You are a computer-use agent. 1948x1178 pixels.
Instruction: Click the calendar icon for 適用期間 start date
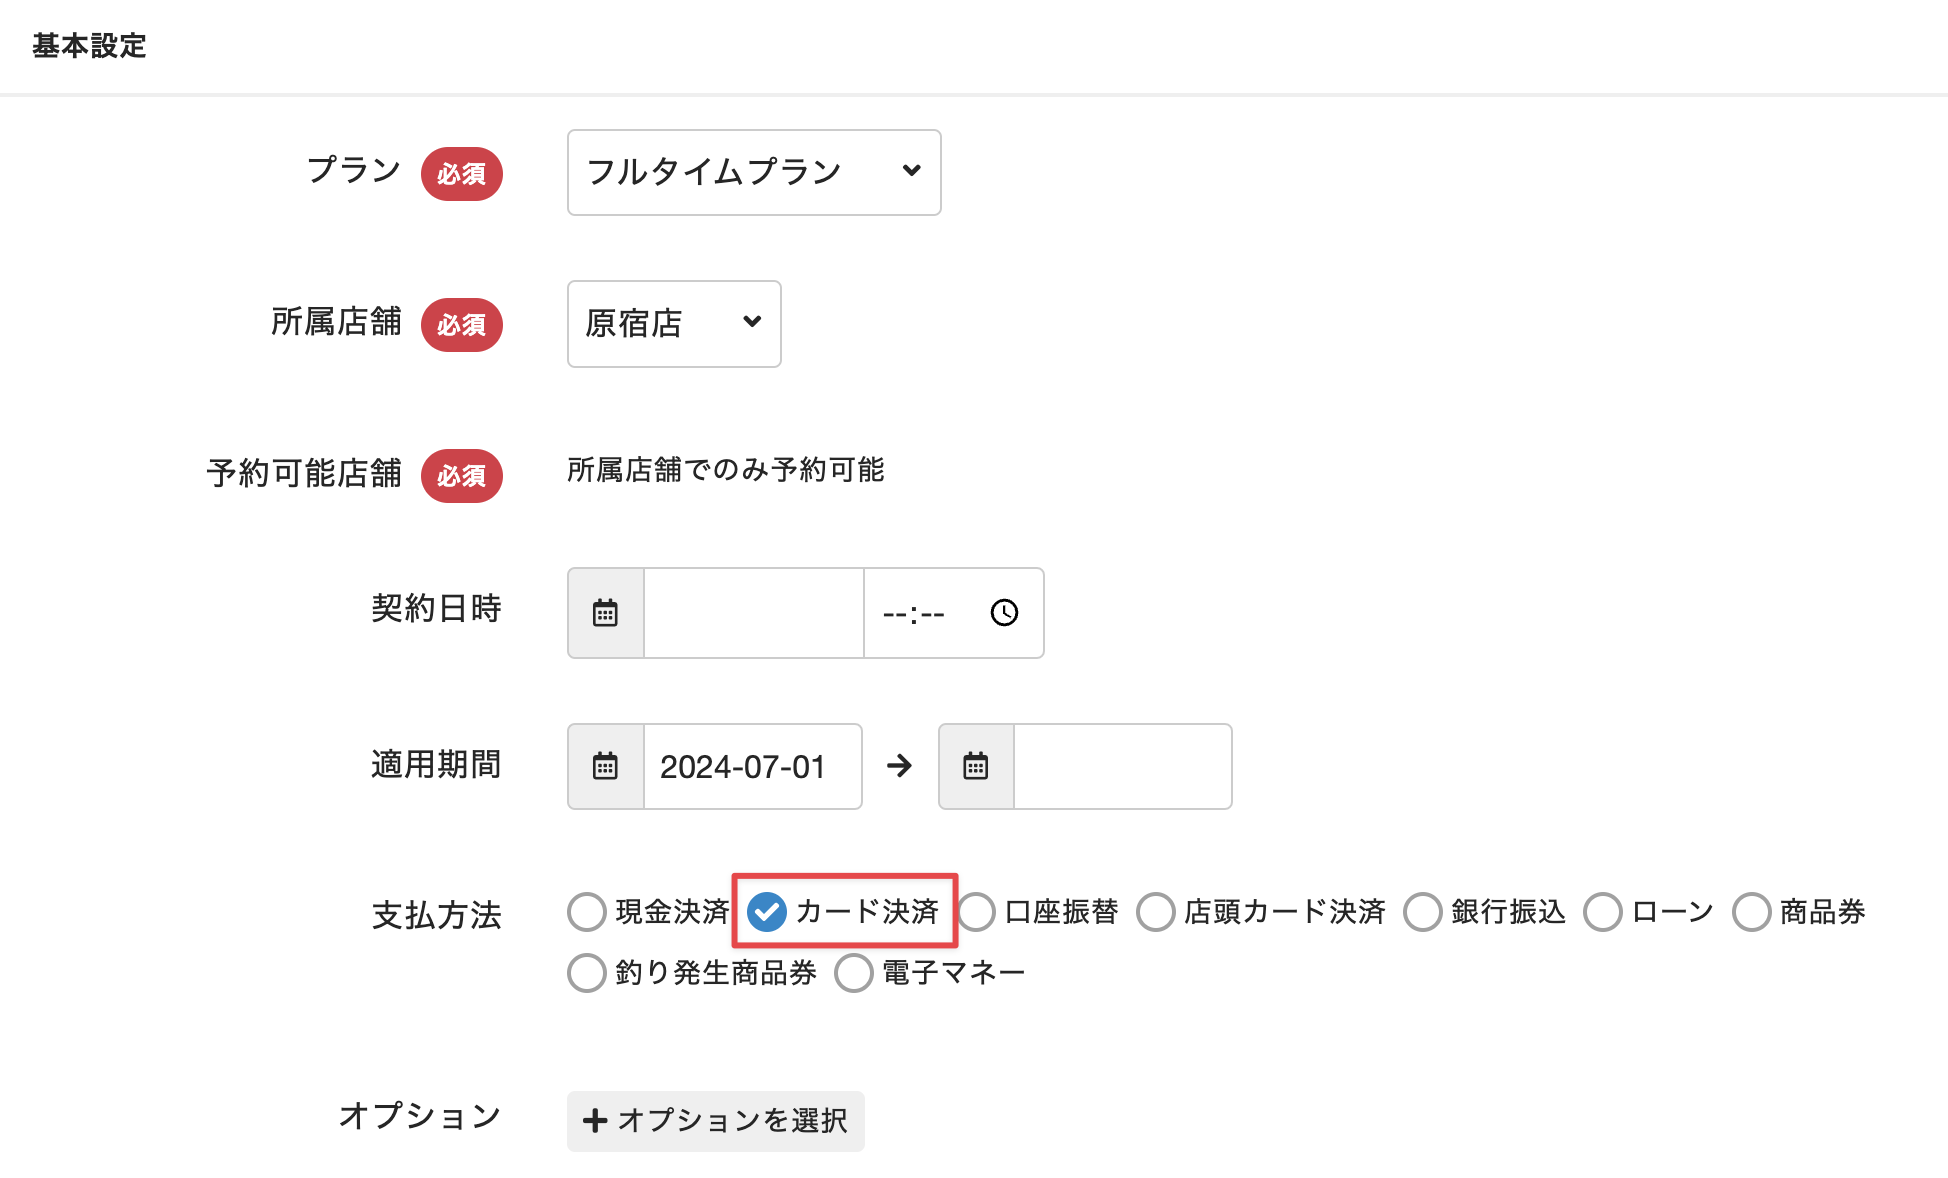coord(605,767)
